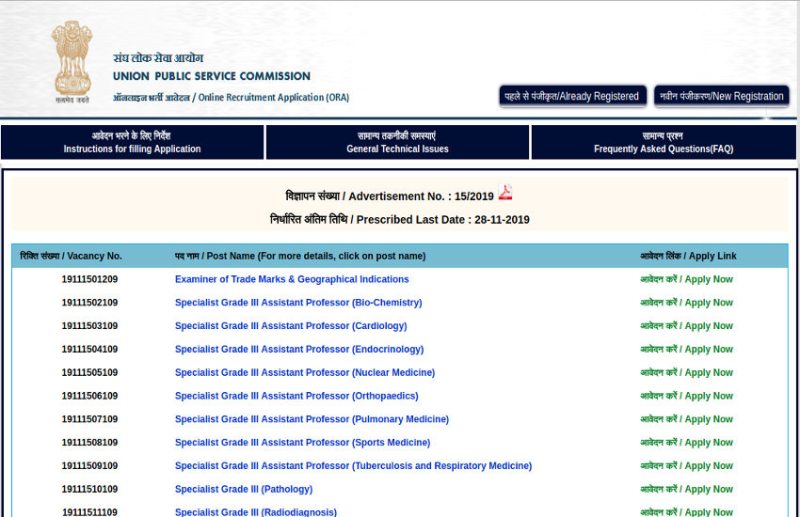Select vacancy number 19111505109
800x517 pixels.
tap(90, 373)
